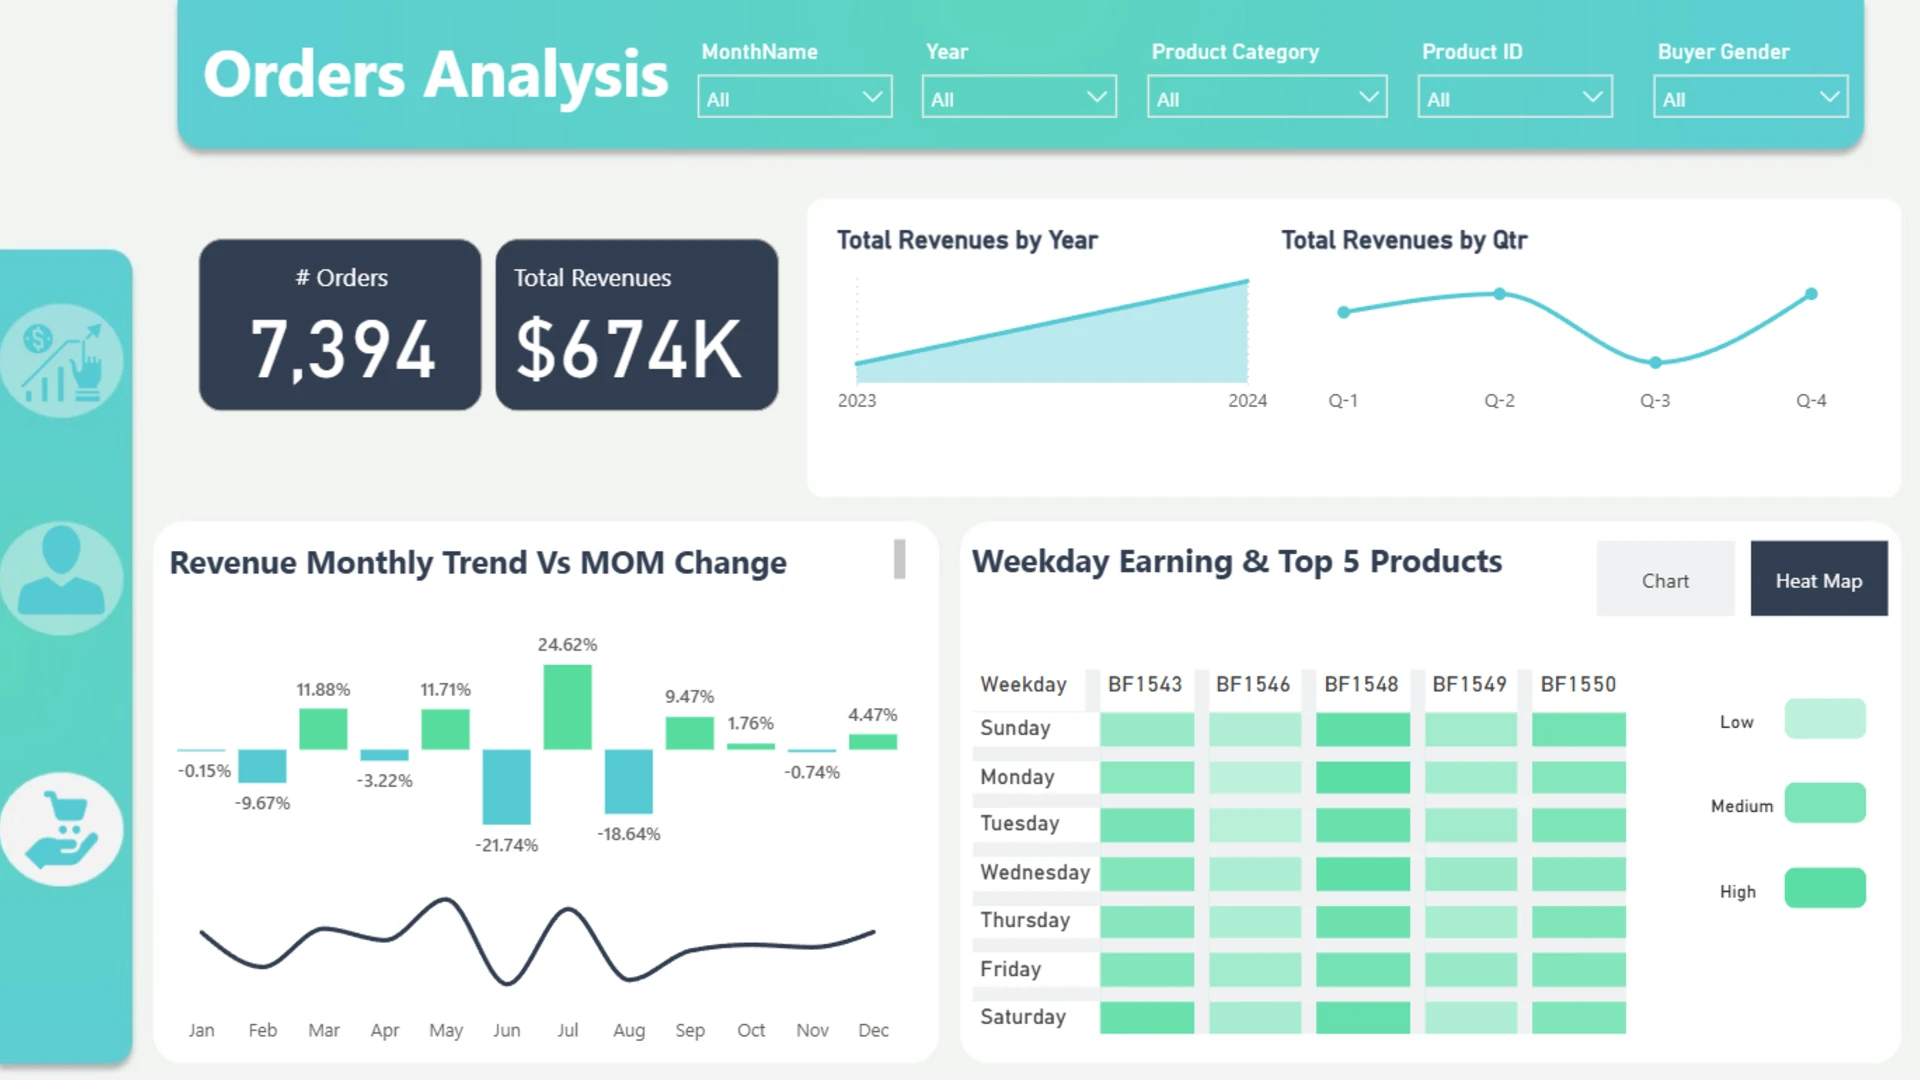Click the Q-3 data point on quarterly chart

click(x=1655, y=362)
